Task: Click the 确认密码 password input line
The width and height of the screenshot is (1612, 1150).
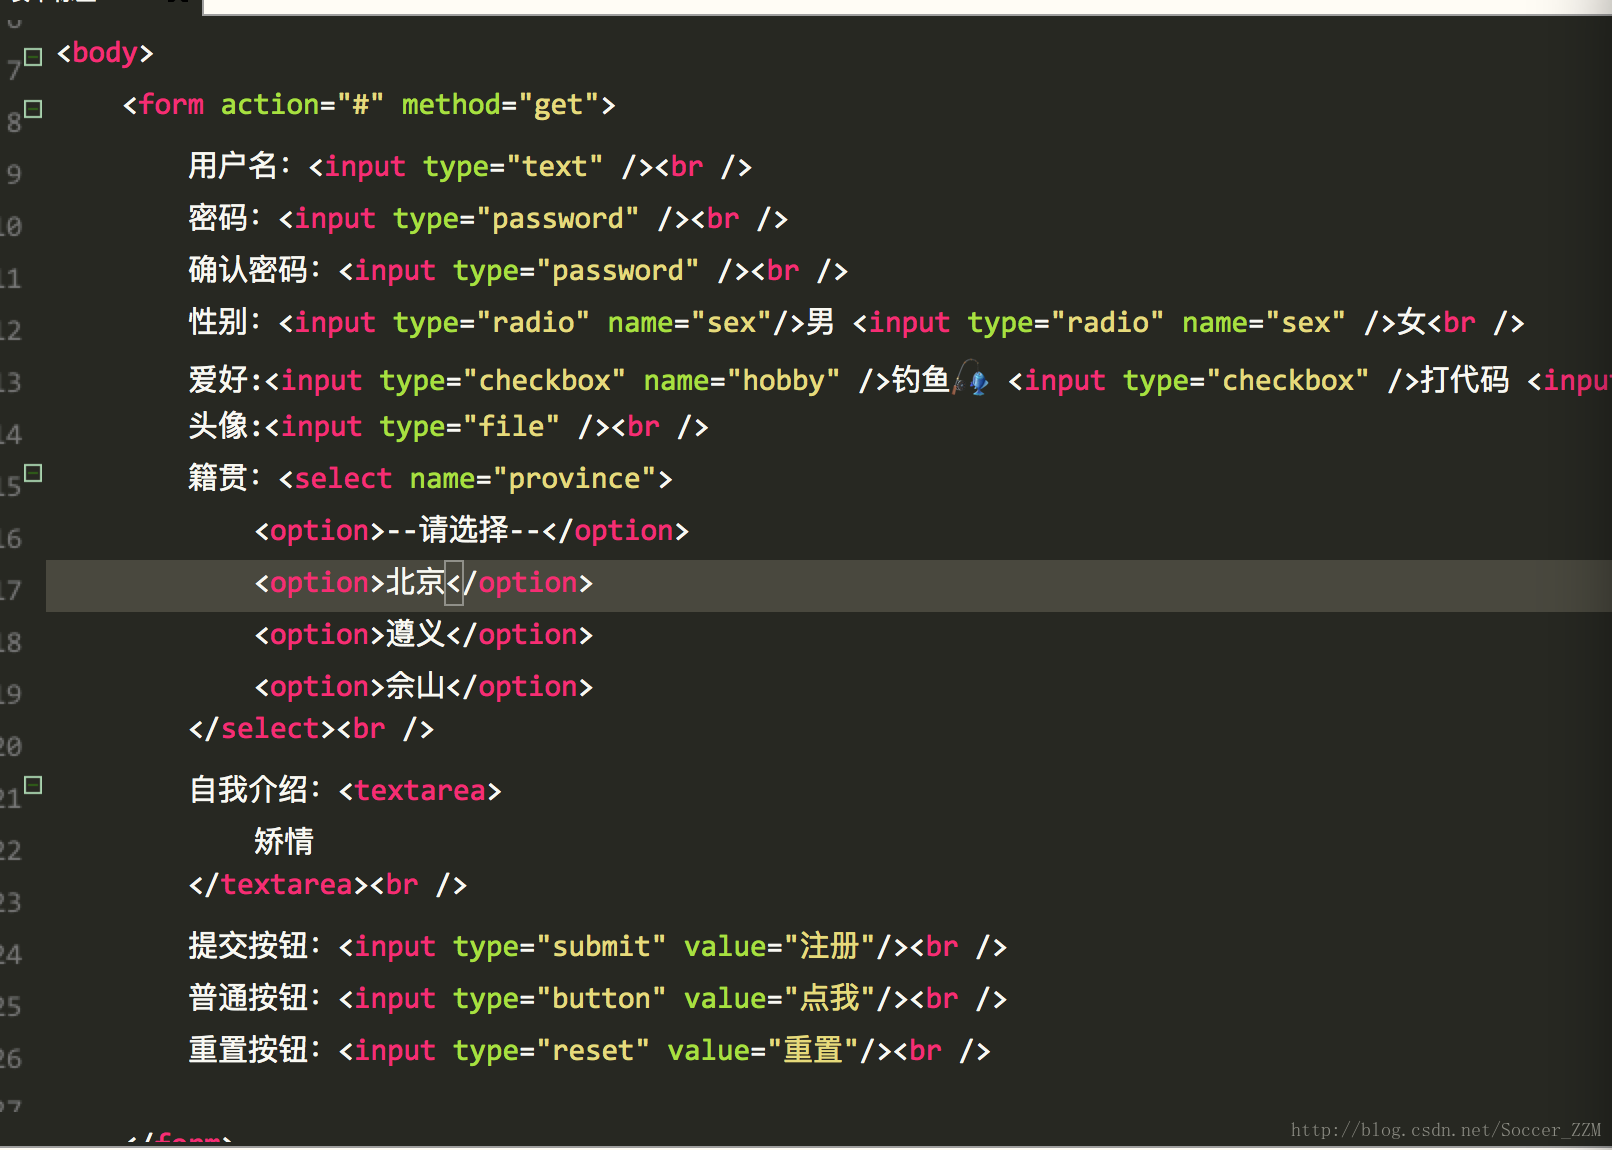Action: coord(518,270)
